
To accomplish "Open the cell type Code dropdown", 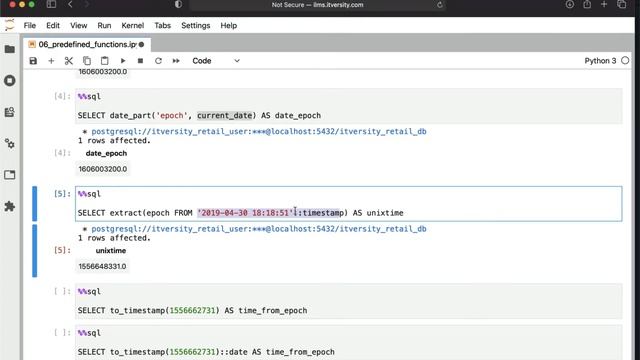I will coord(216,61).
